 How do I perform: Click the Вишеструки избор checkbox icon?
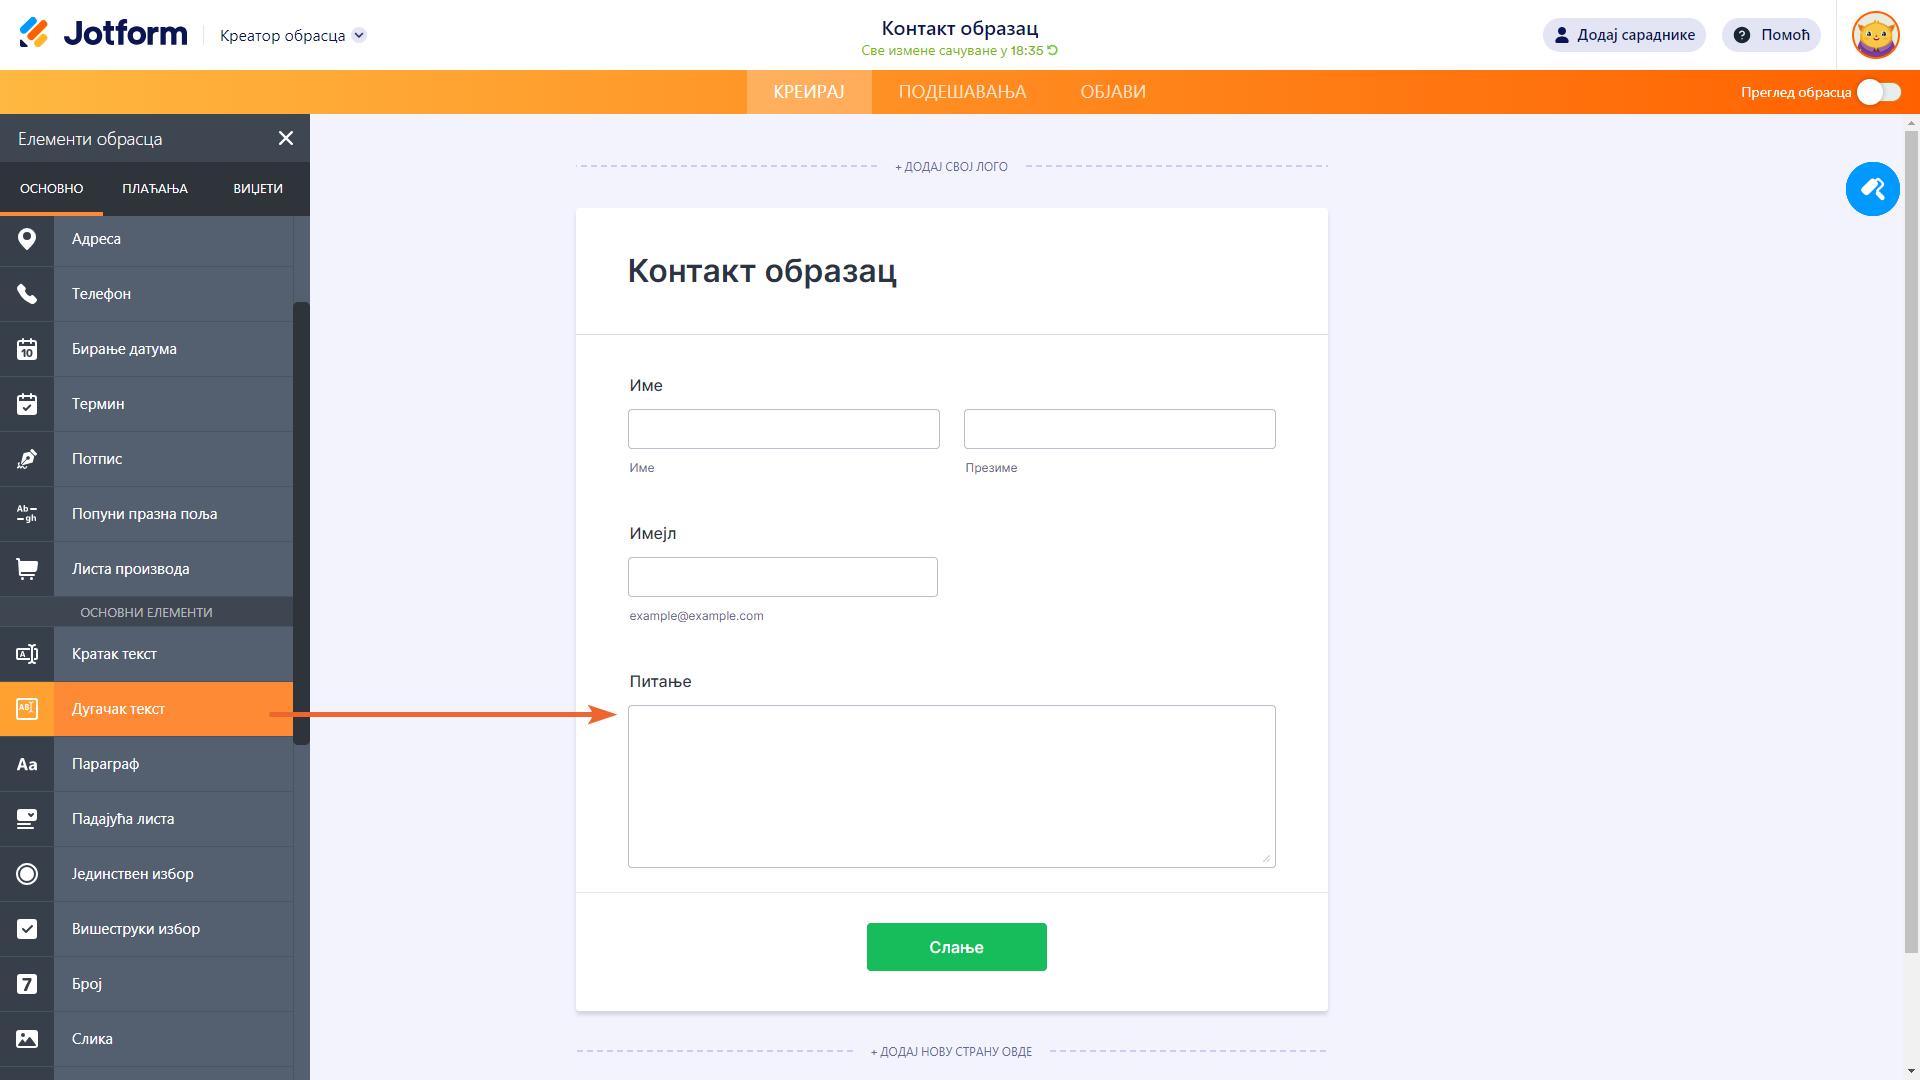coord(27,929)
